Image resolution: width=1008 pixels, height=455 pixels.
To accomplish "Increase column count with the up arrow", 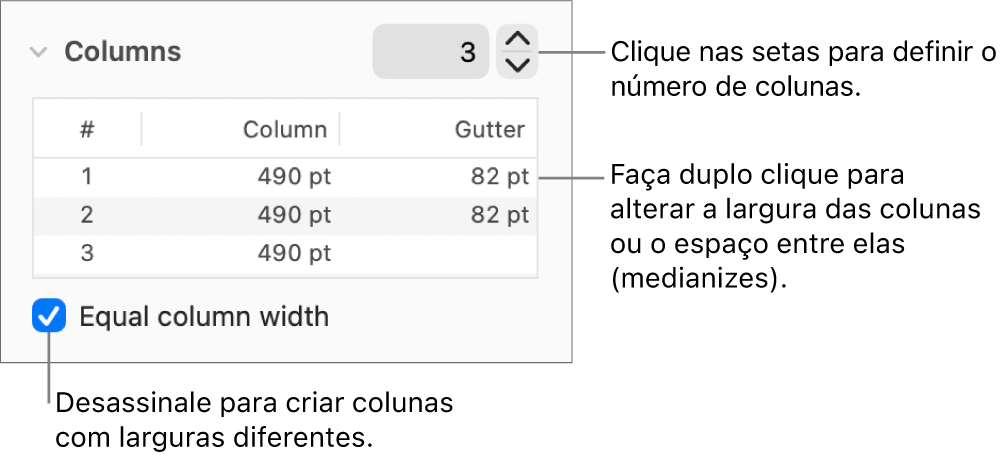I will pyautogui.click(x=517, y=40).
